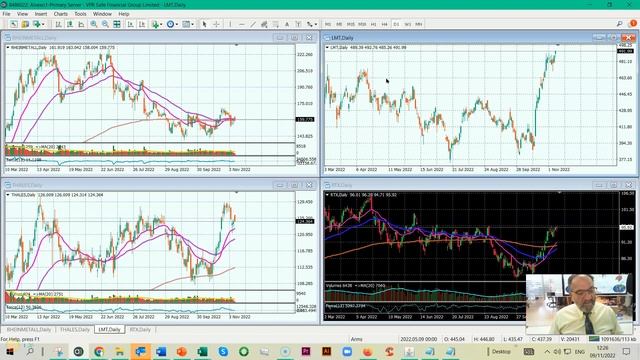The width and height of the screenshot is (640, 360).
Task: Switch to candlestick chart mode
Action: (70, 24)
